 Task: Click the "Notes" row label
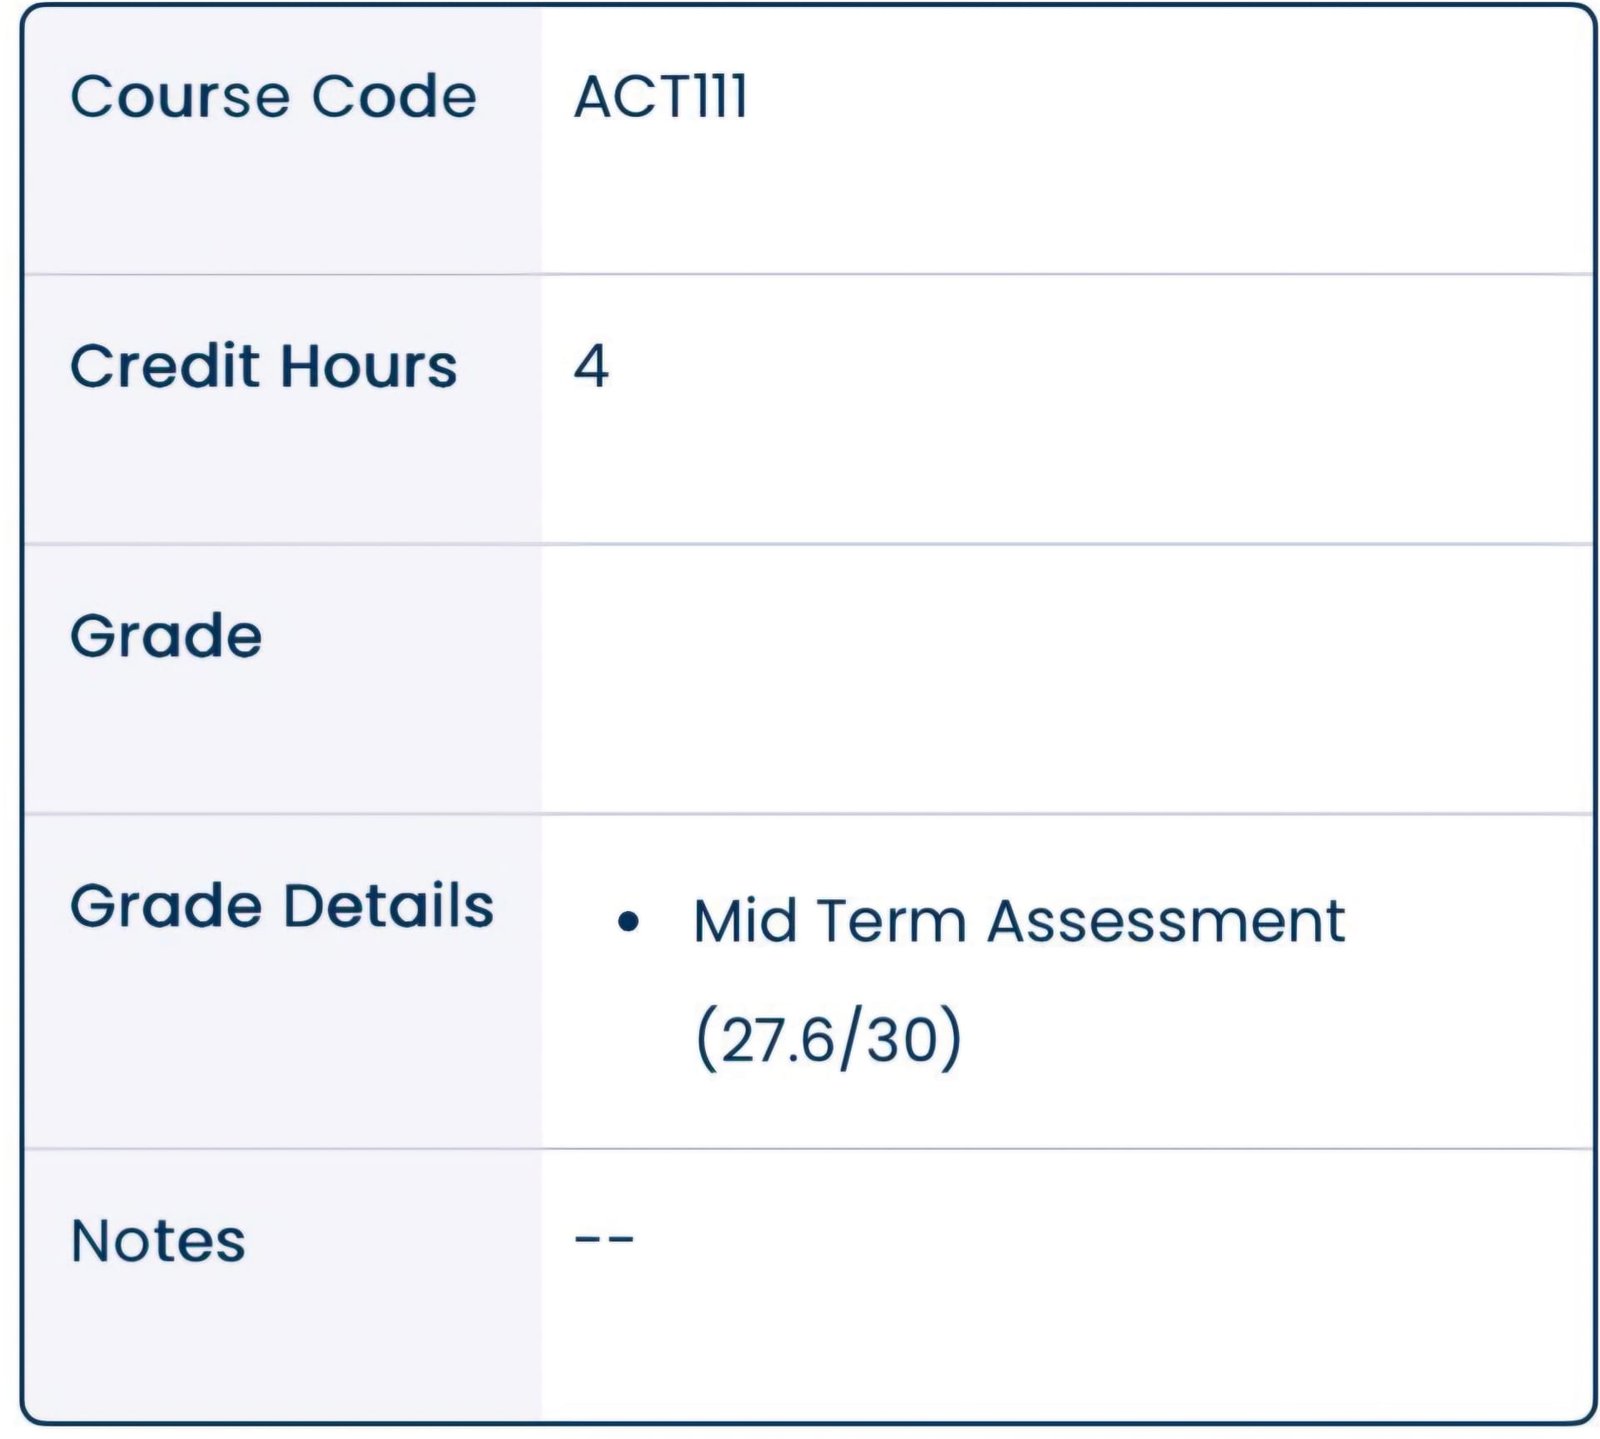point(158,1241)
